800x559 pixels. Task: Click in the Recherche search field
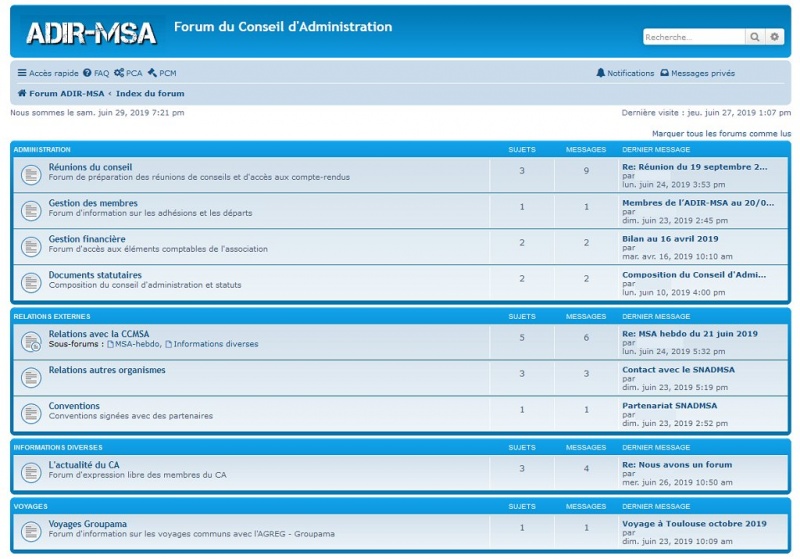(694, 37)
